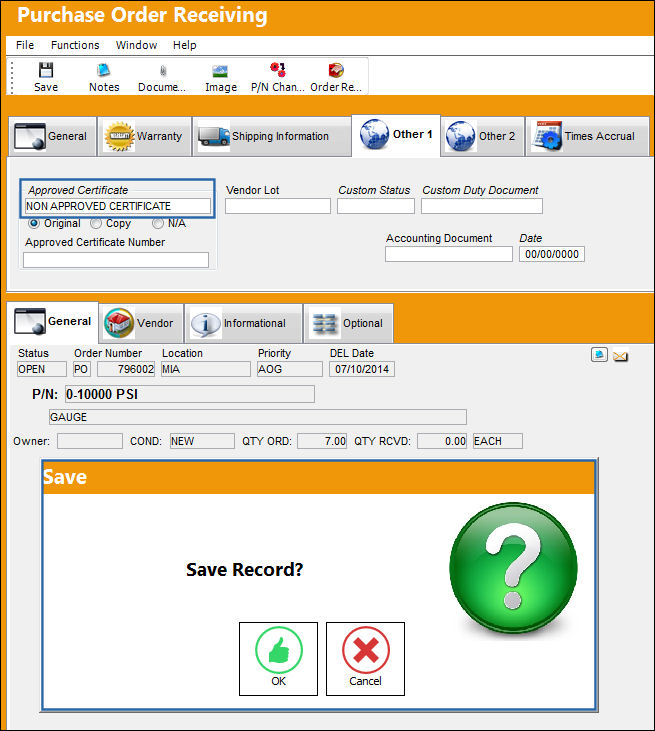The image size is (655, 731).
Task: Click the Custom Duty Document field
Action: click(x=482, y=206)
